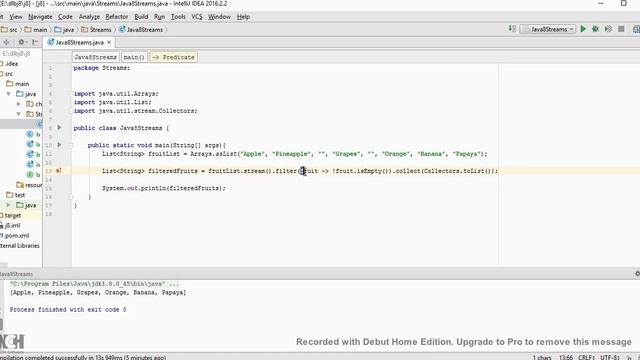
Task: Click JavaStreams run tool window header
Action: point(16,274)
